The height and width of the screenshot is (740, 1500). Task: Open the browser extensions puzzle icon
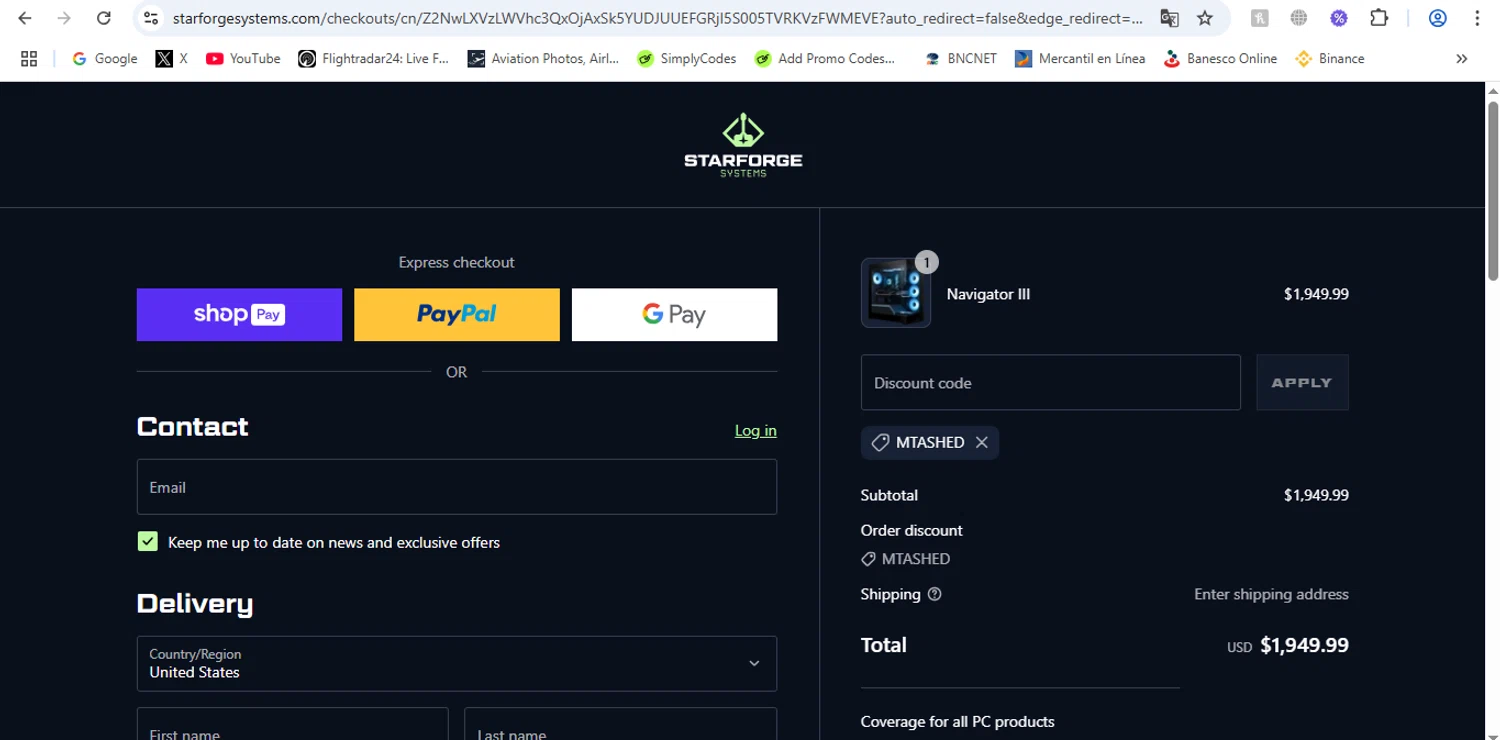[1379, 18]
